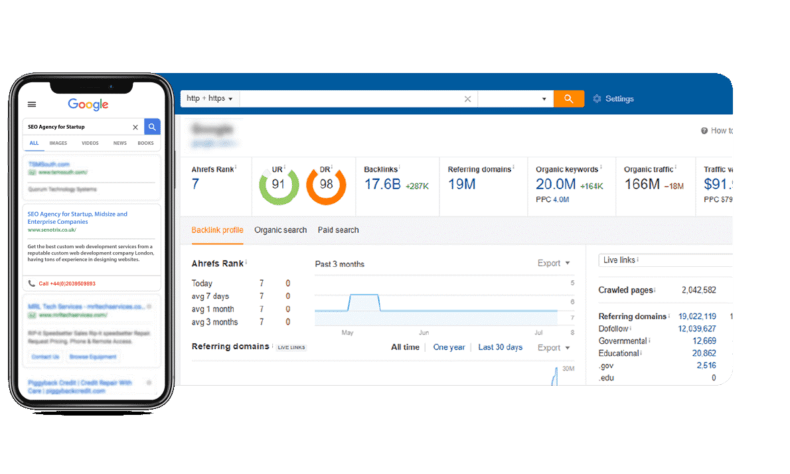Select NEWS tab on phone
Screen dimensions: 790x474
pyautogui.click(x=120, y=143)
